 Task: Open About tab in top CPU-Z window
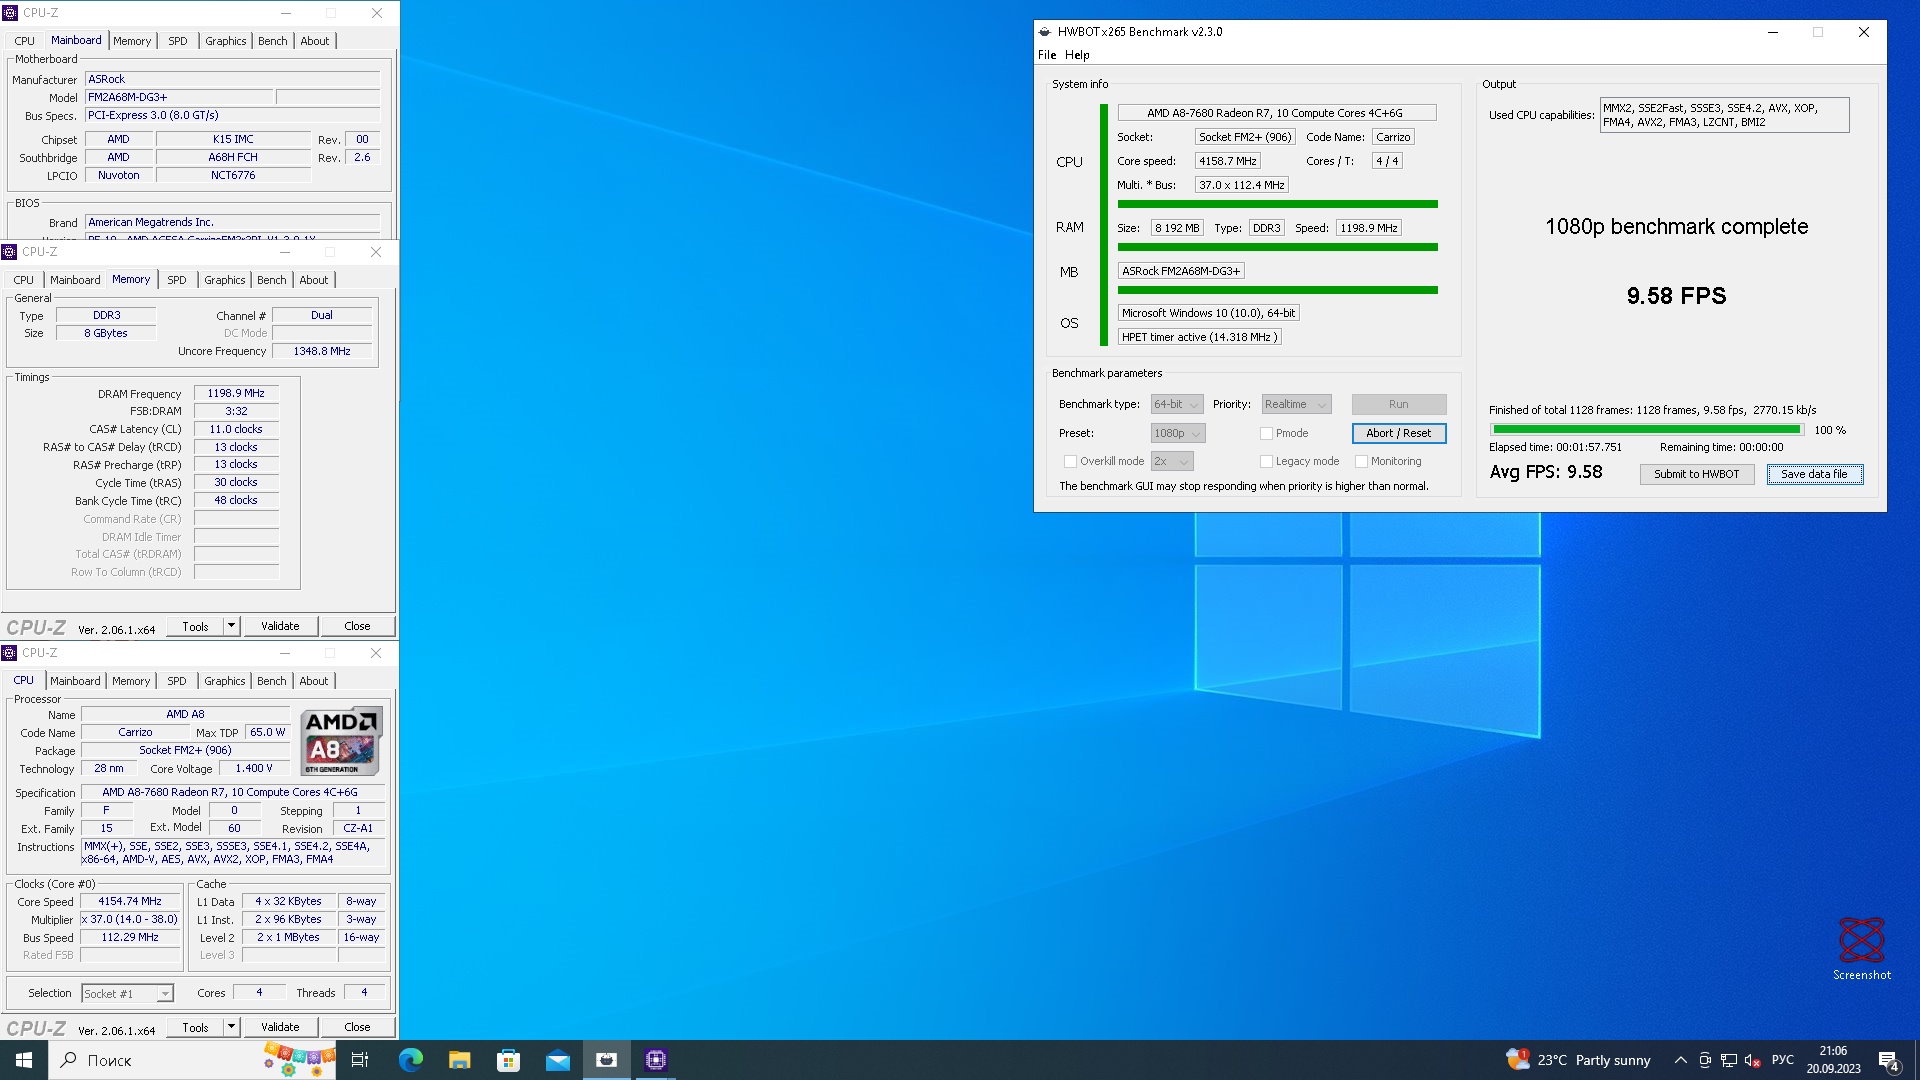(x=315, y=41)
